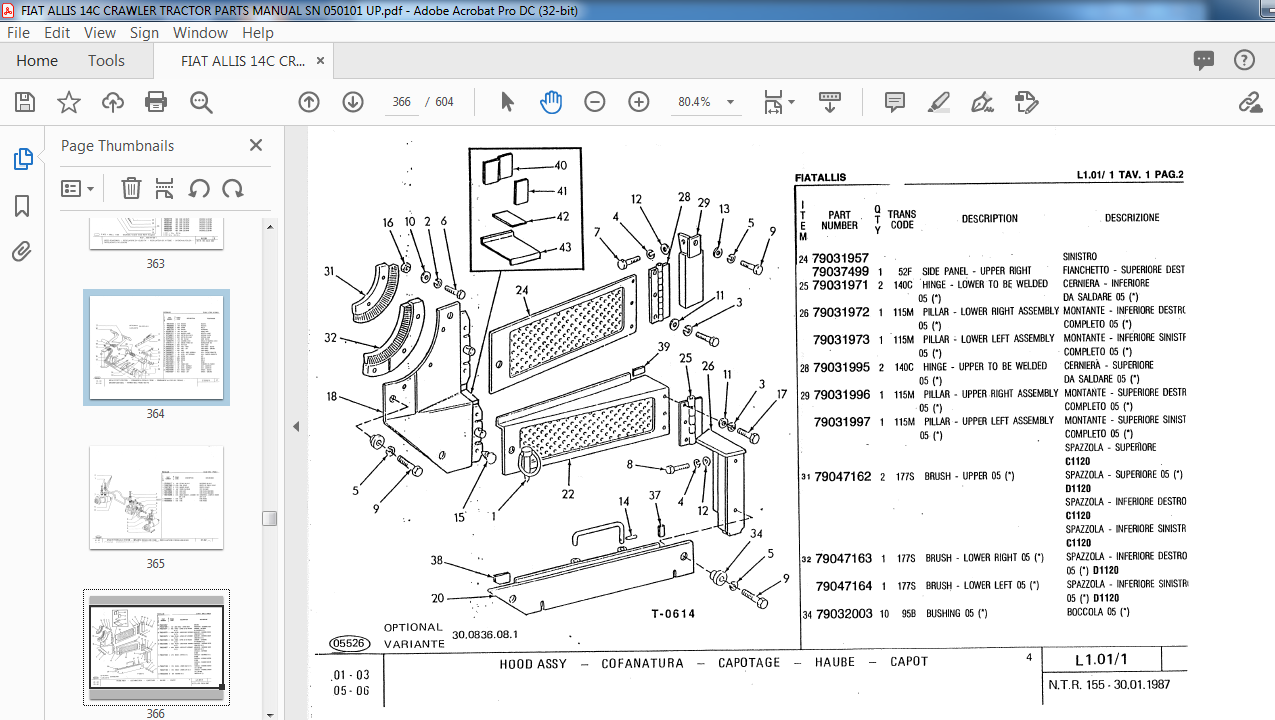
Task: Insert pages icon in thumbnails panel
Action: point(165,188)
